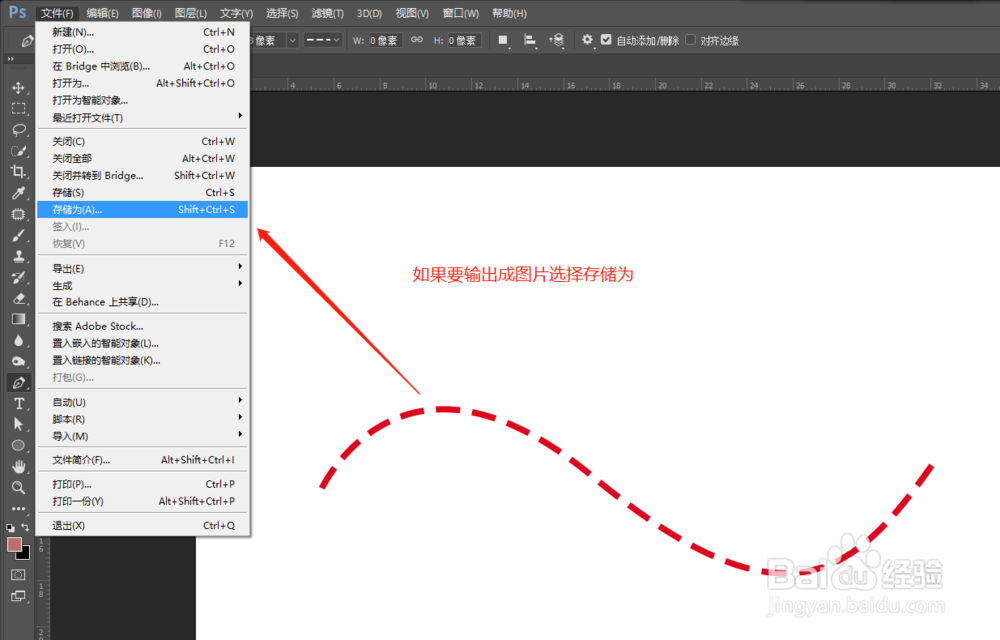Click the W width input field

coord(385,40)
